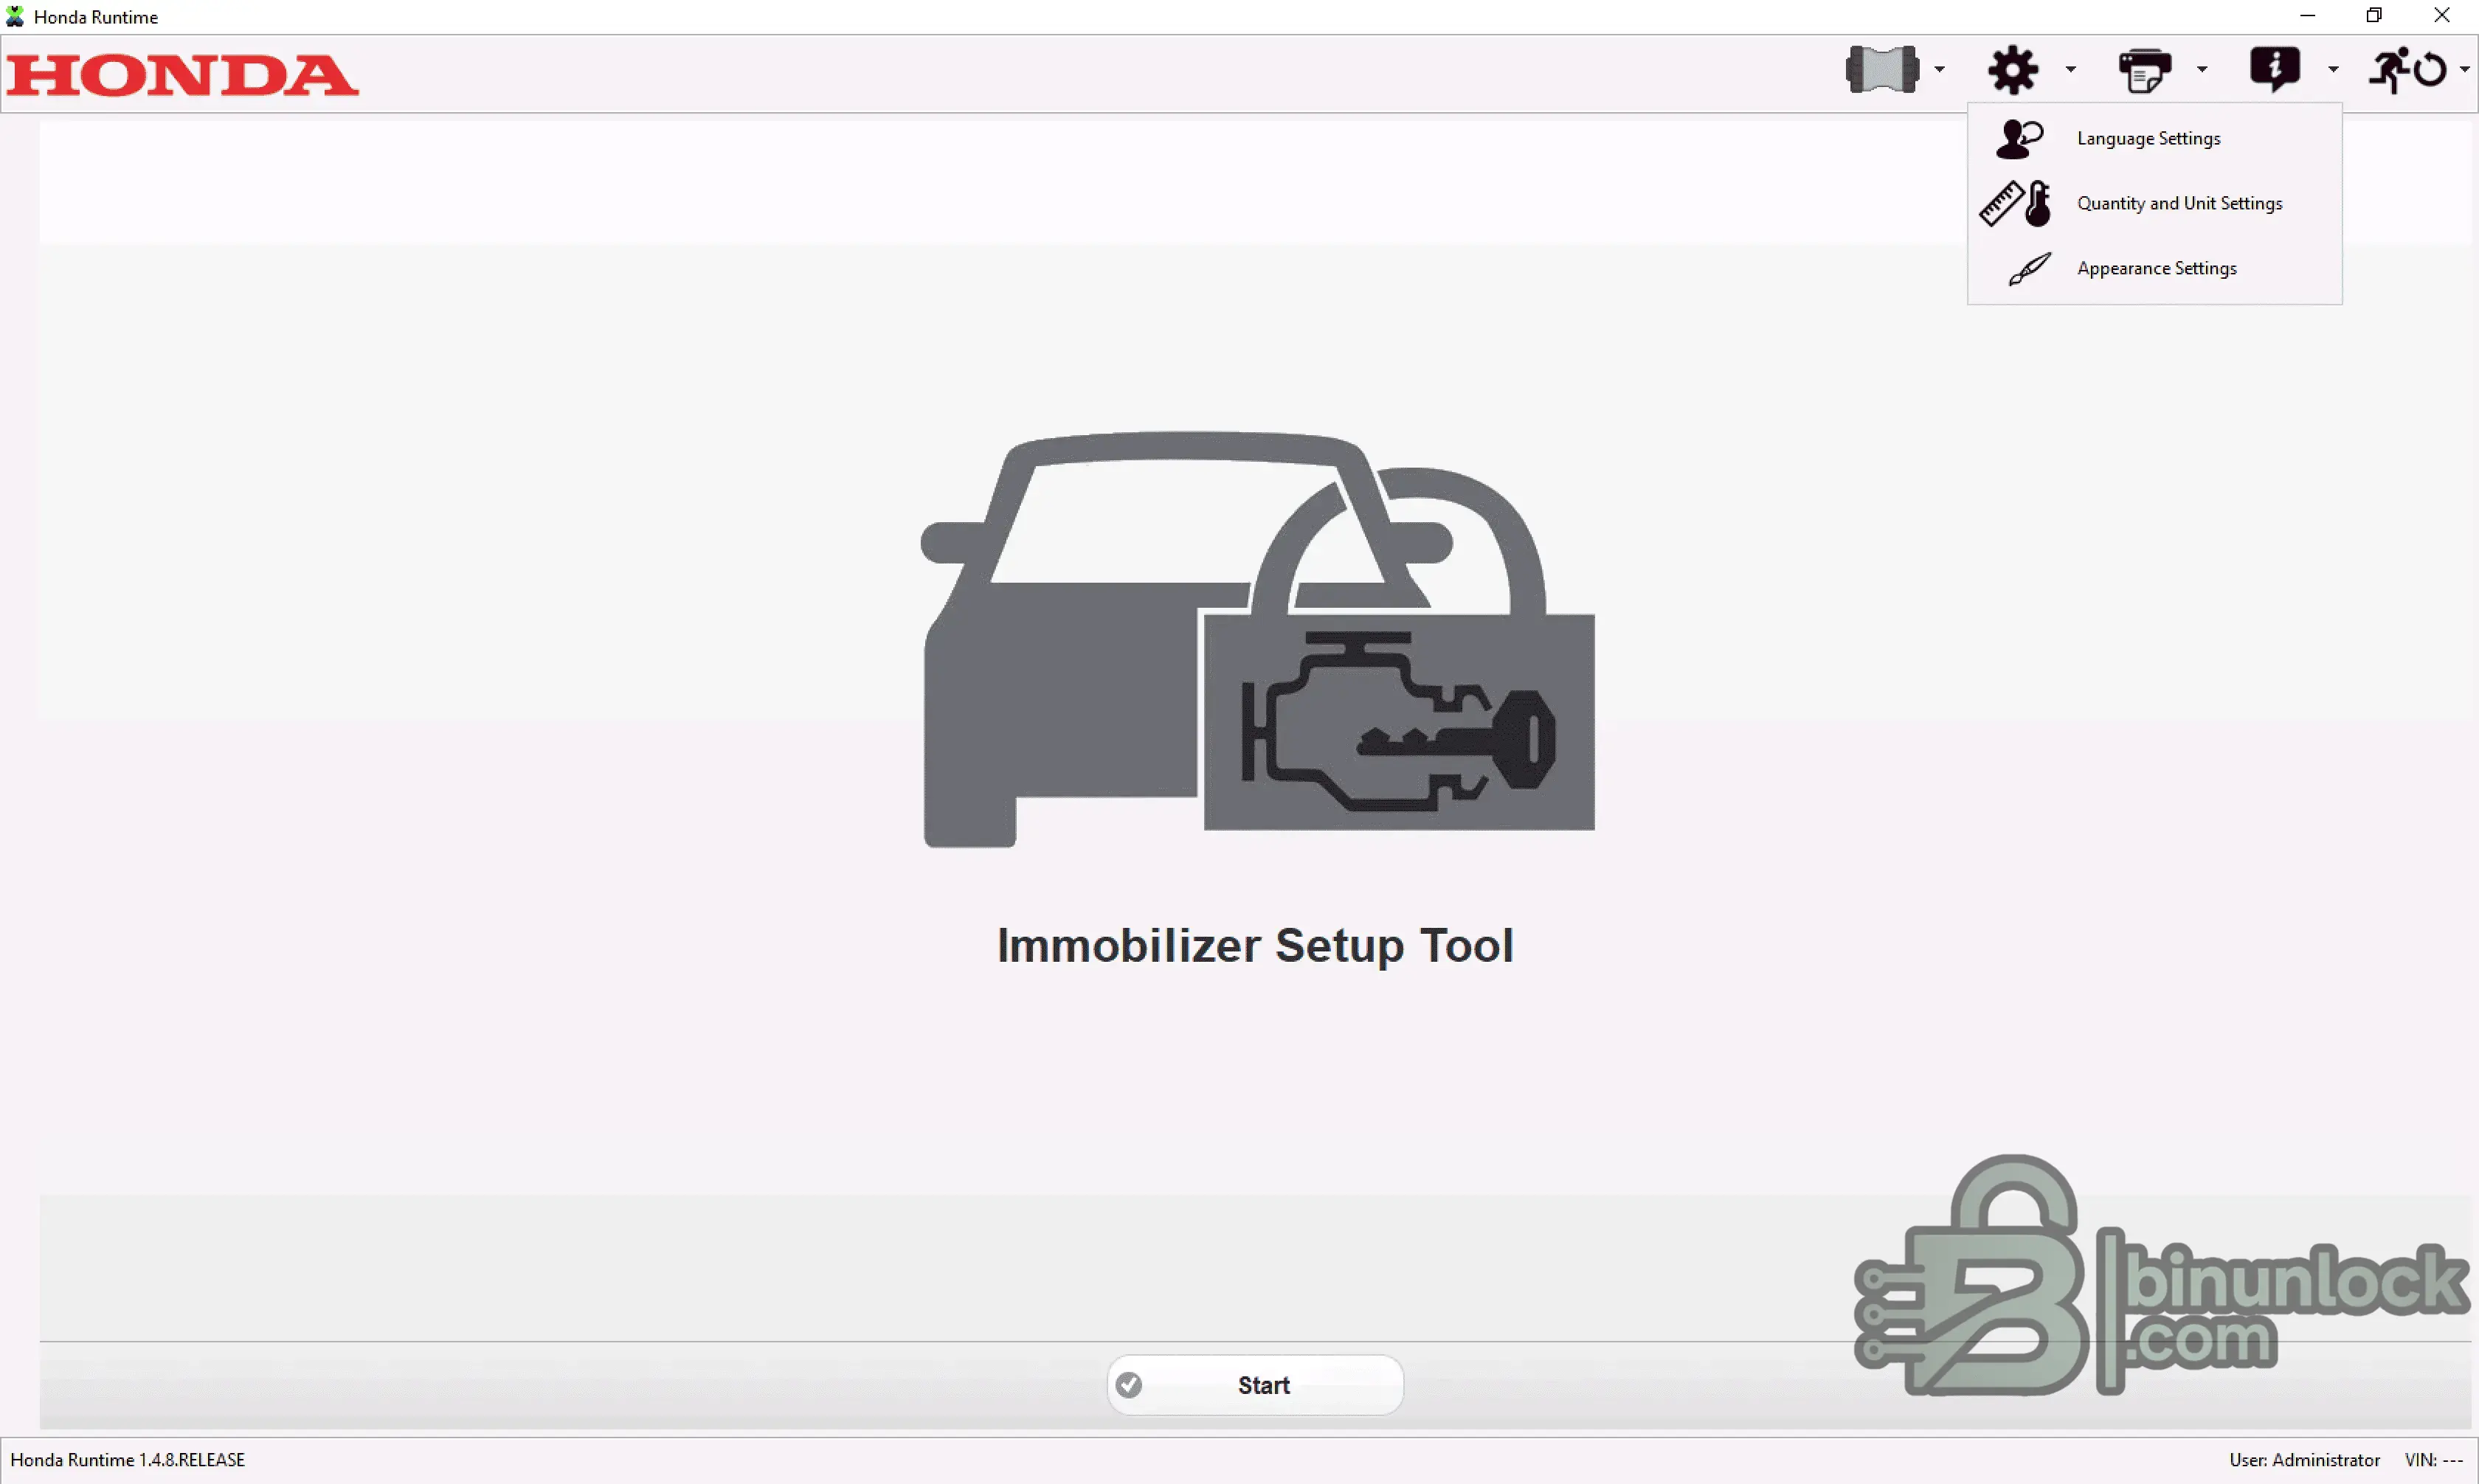Click the Immobilizer Setup Tool heading
This screenshot has height=1484, width=2479.
click(x=1255, y=946)
